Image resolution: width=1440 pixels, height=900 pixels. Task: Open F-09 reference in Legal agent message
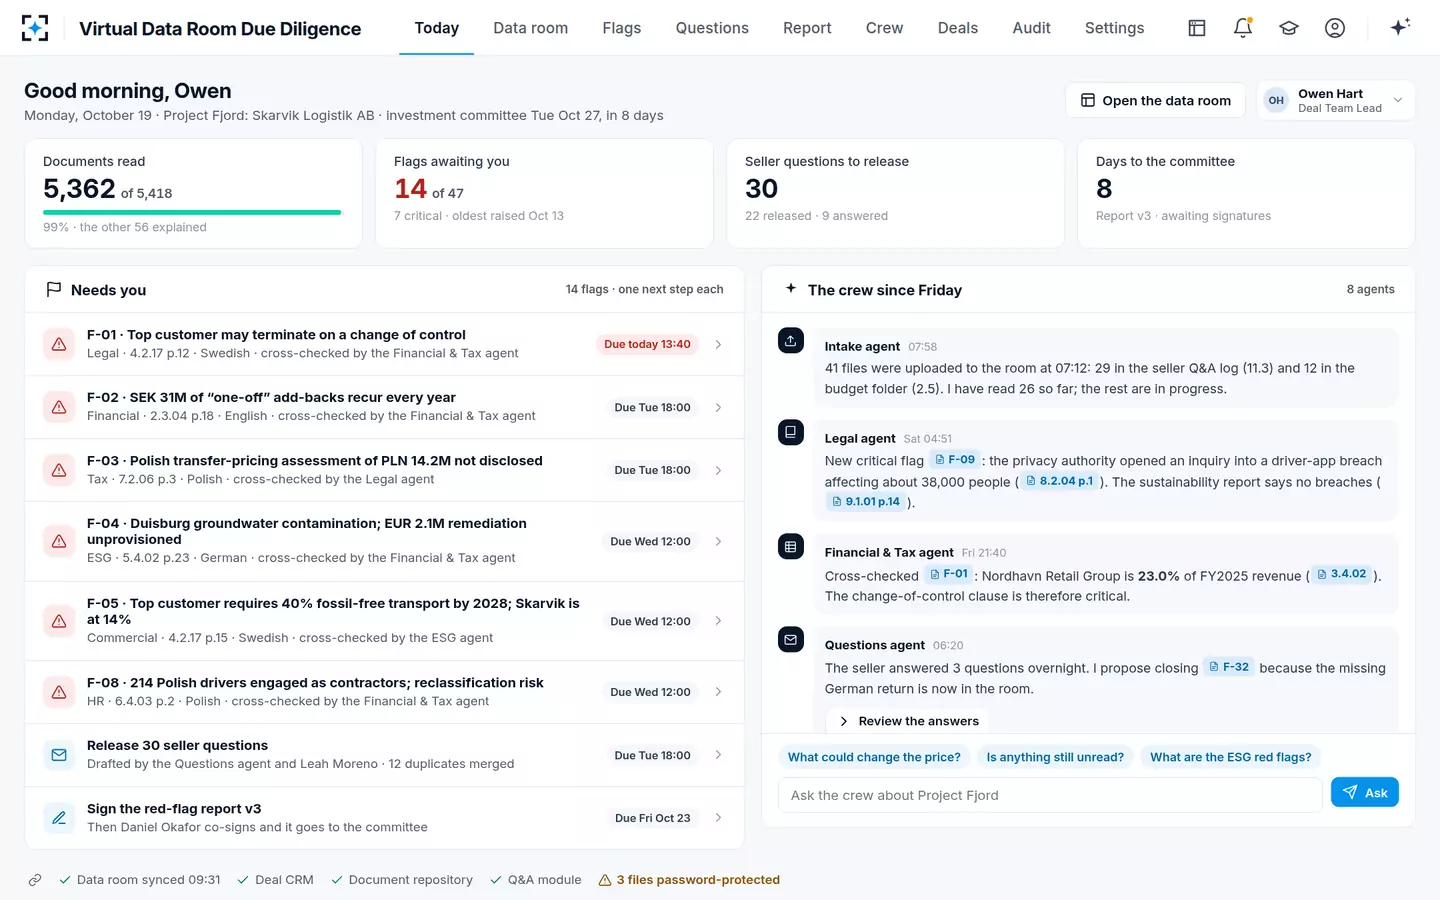pyautogui.click(x=954, y=460)
